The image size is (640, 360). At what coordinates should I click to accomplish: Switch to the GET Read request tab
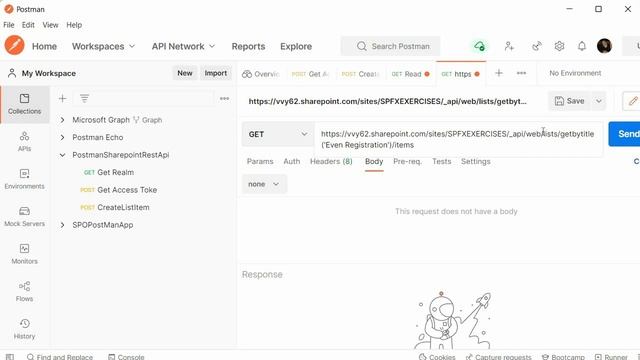point(410,74)
